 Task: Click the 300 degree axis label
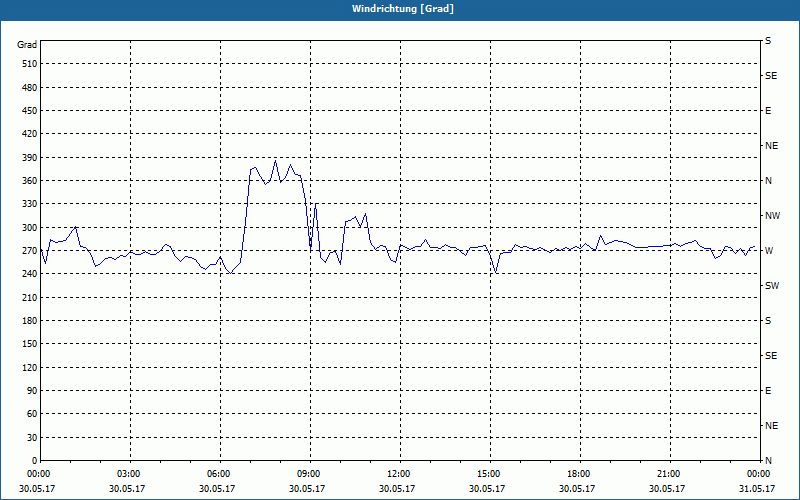(x=30, y=228)
